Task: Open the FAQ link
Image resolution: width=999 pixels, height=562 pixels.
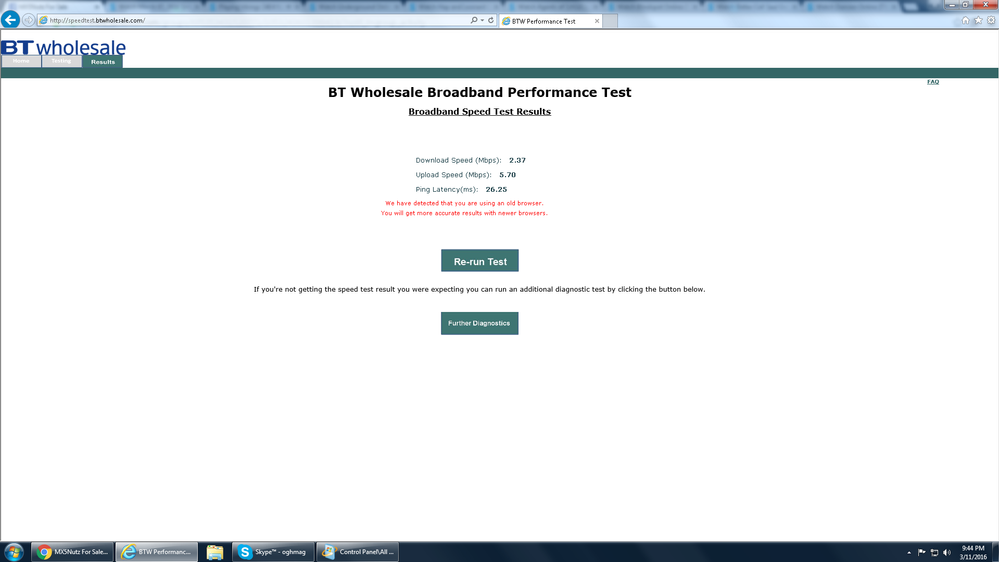Action: pos(933,82)
